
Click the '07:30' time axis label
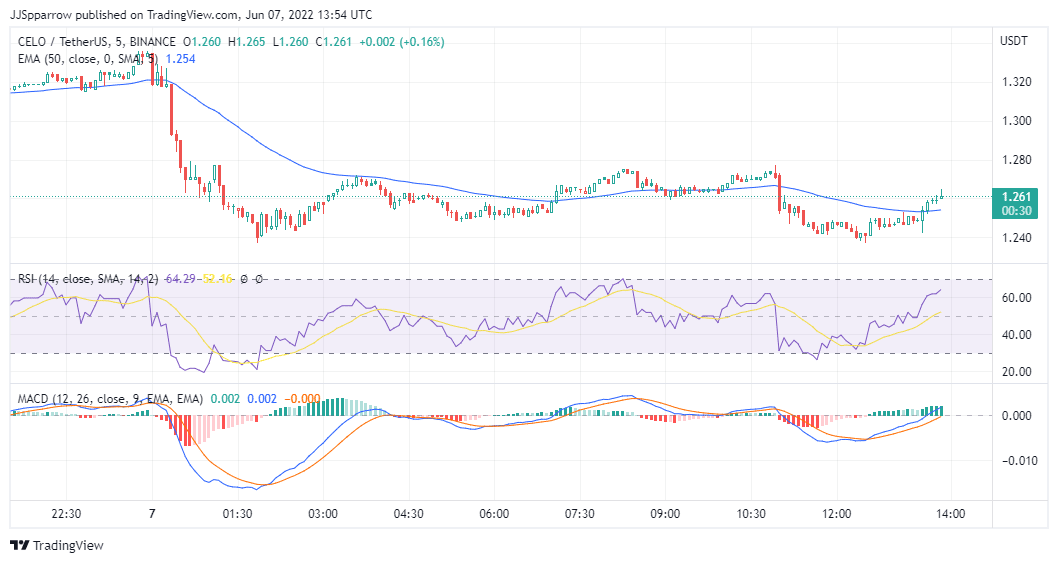pos(580,514)
